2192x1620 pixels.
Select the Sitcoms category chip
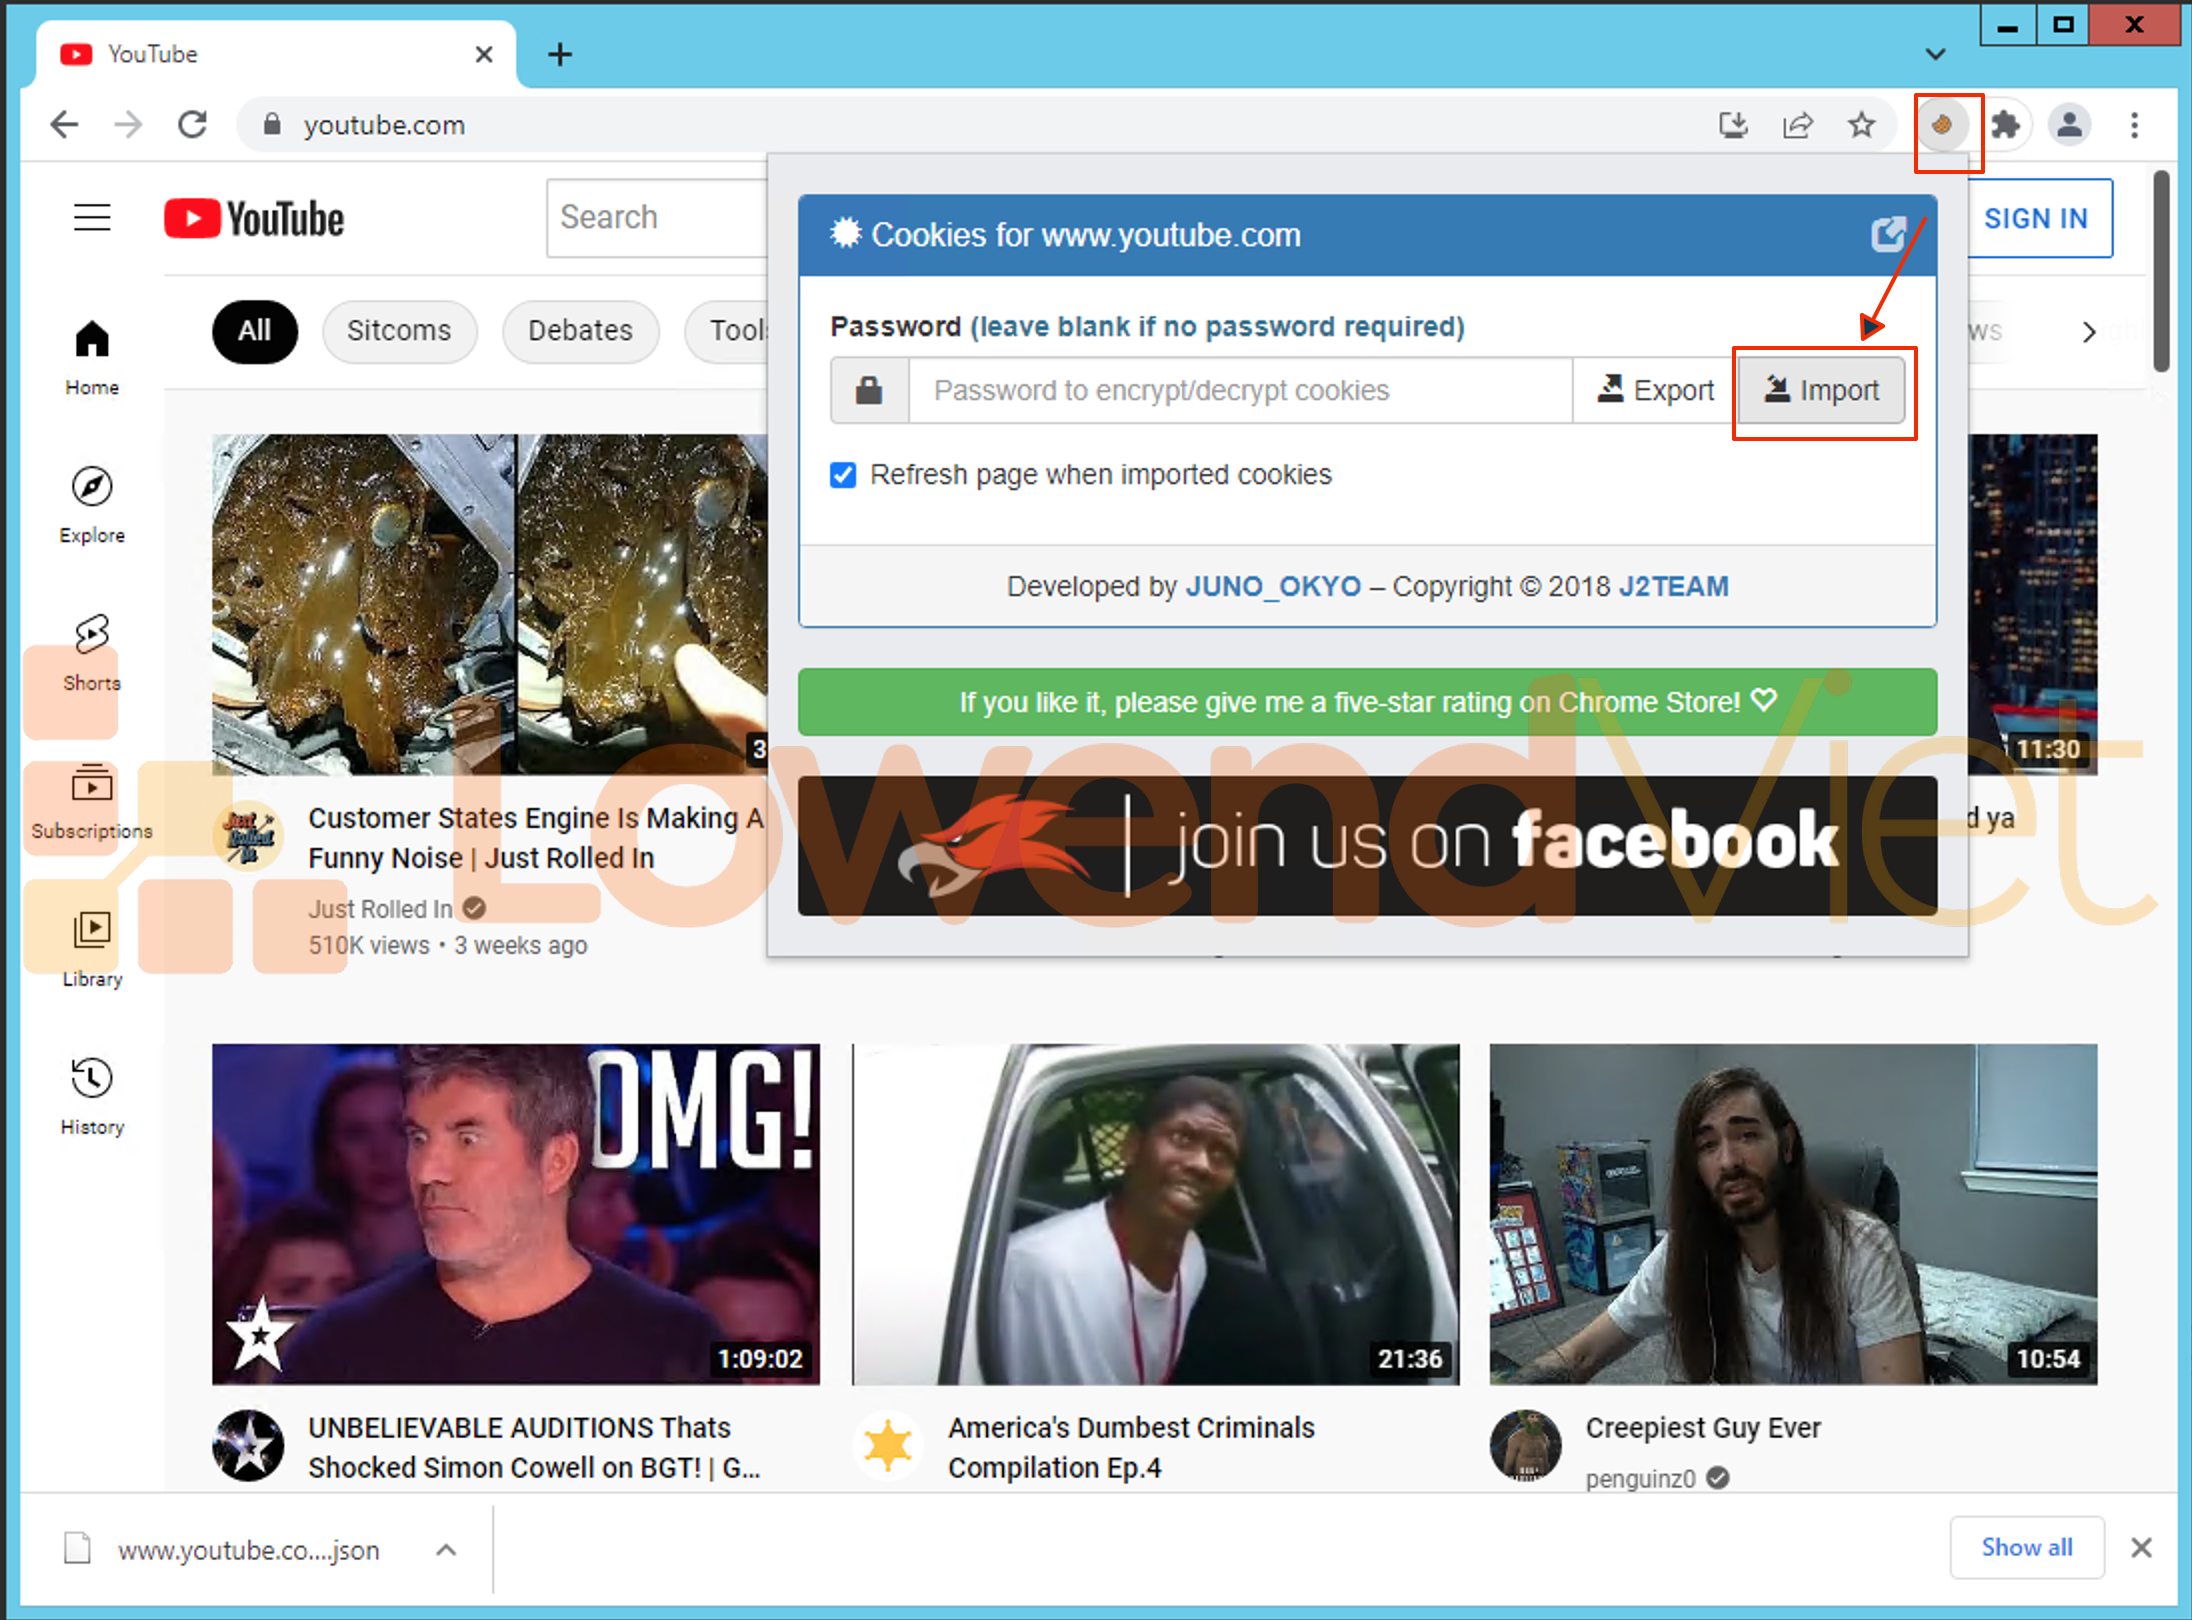tap(399, 331)
